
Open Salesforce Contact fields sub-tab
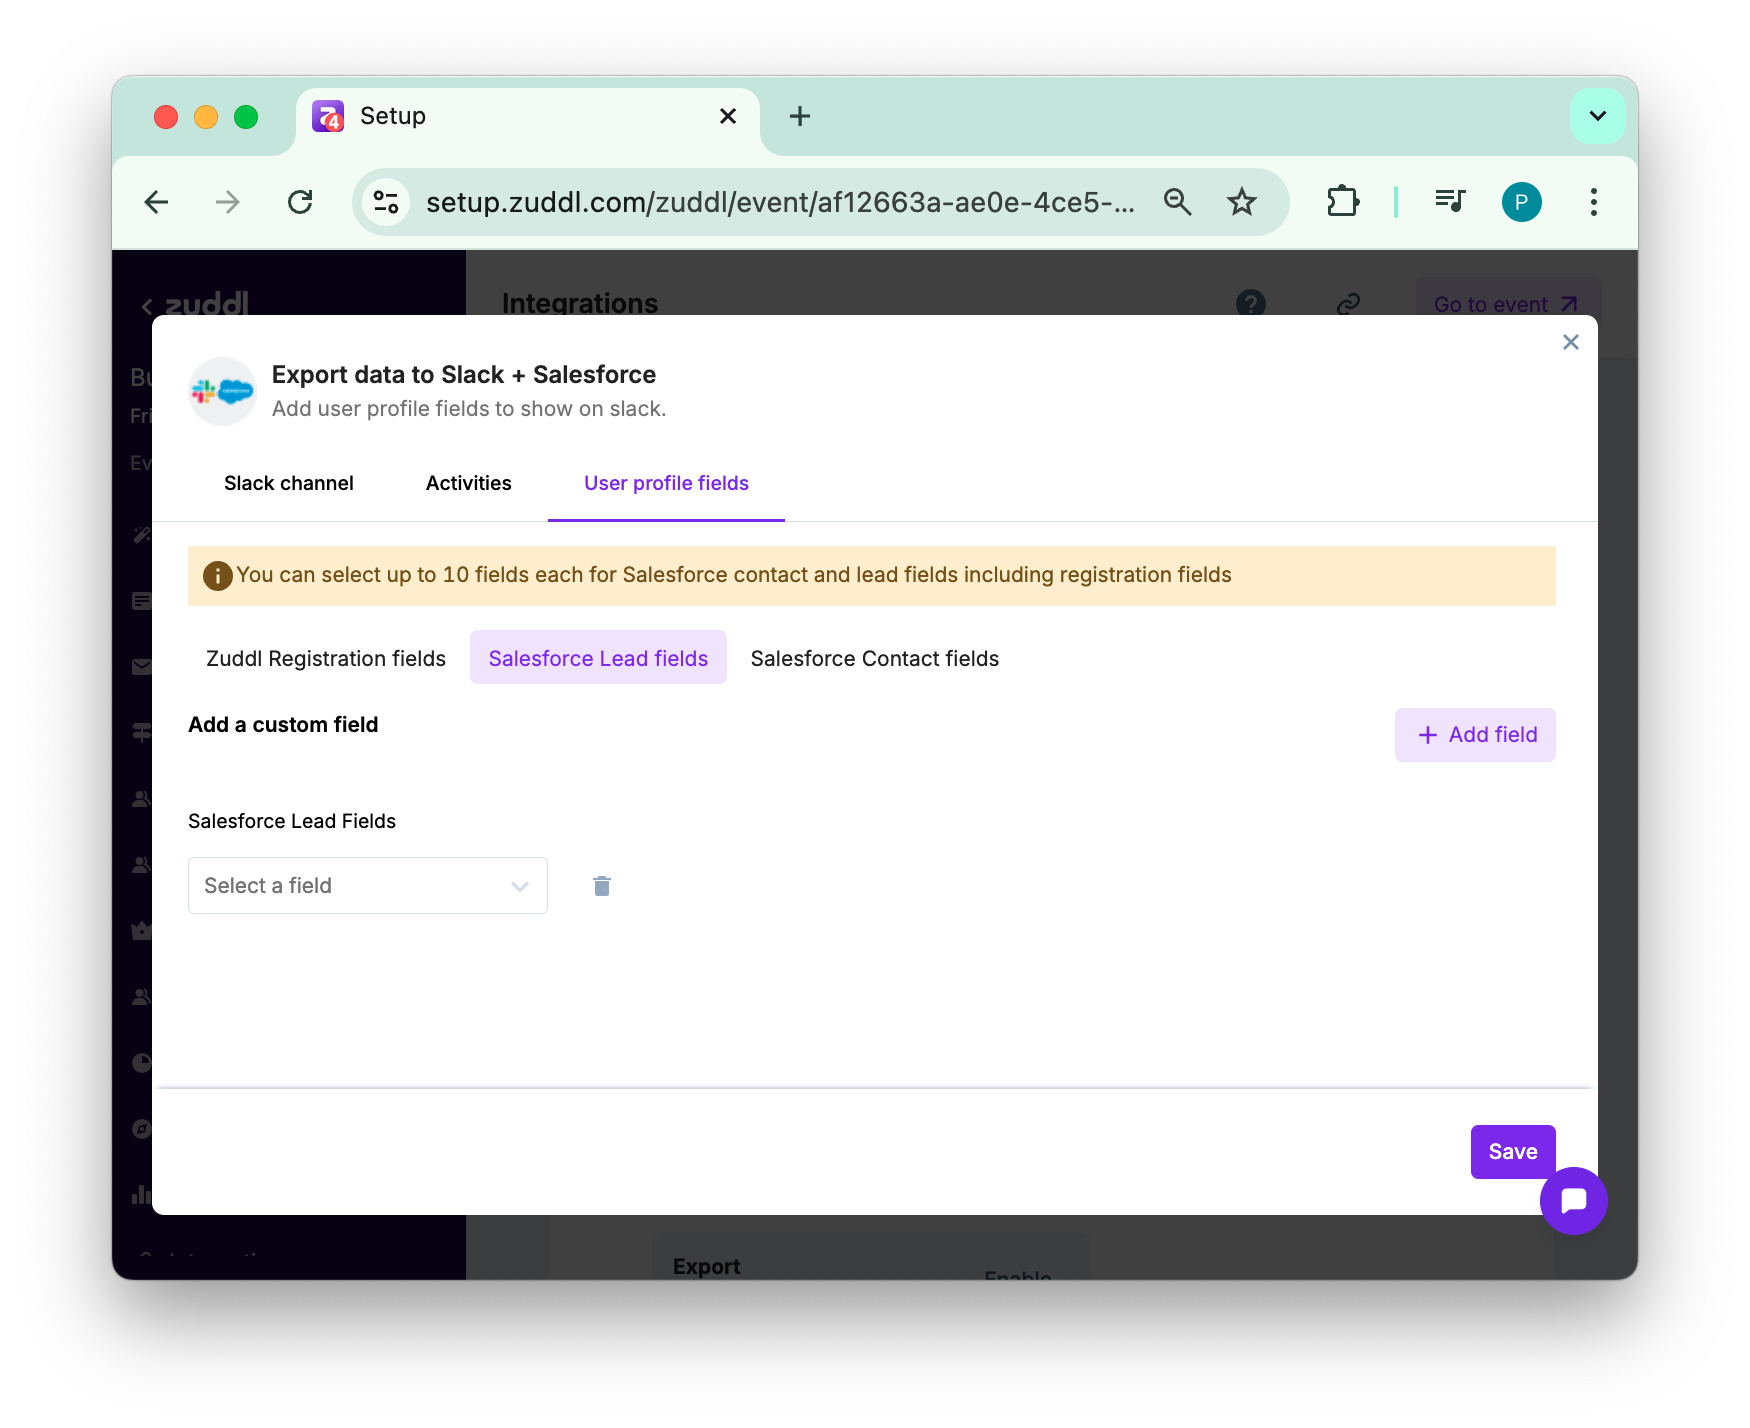[875, 658]
